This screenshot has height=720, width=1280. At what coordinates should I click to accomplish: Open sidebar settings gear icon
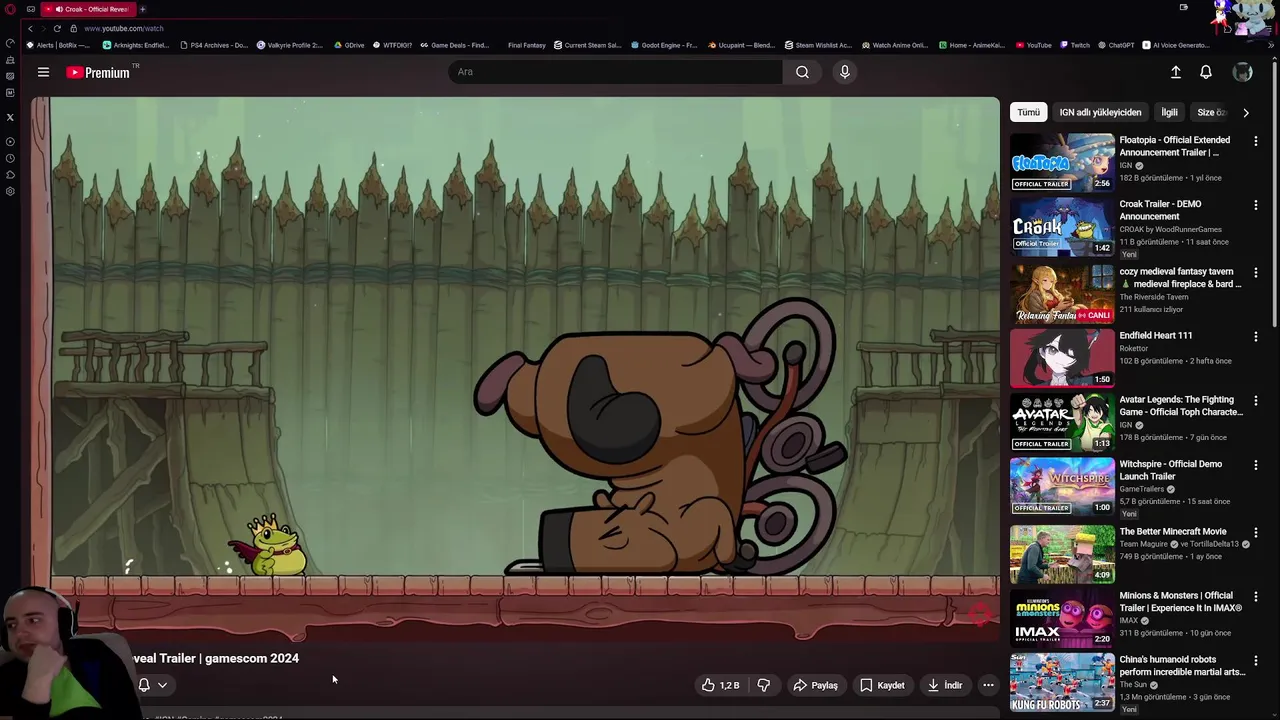click(10, 191)
